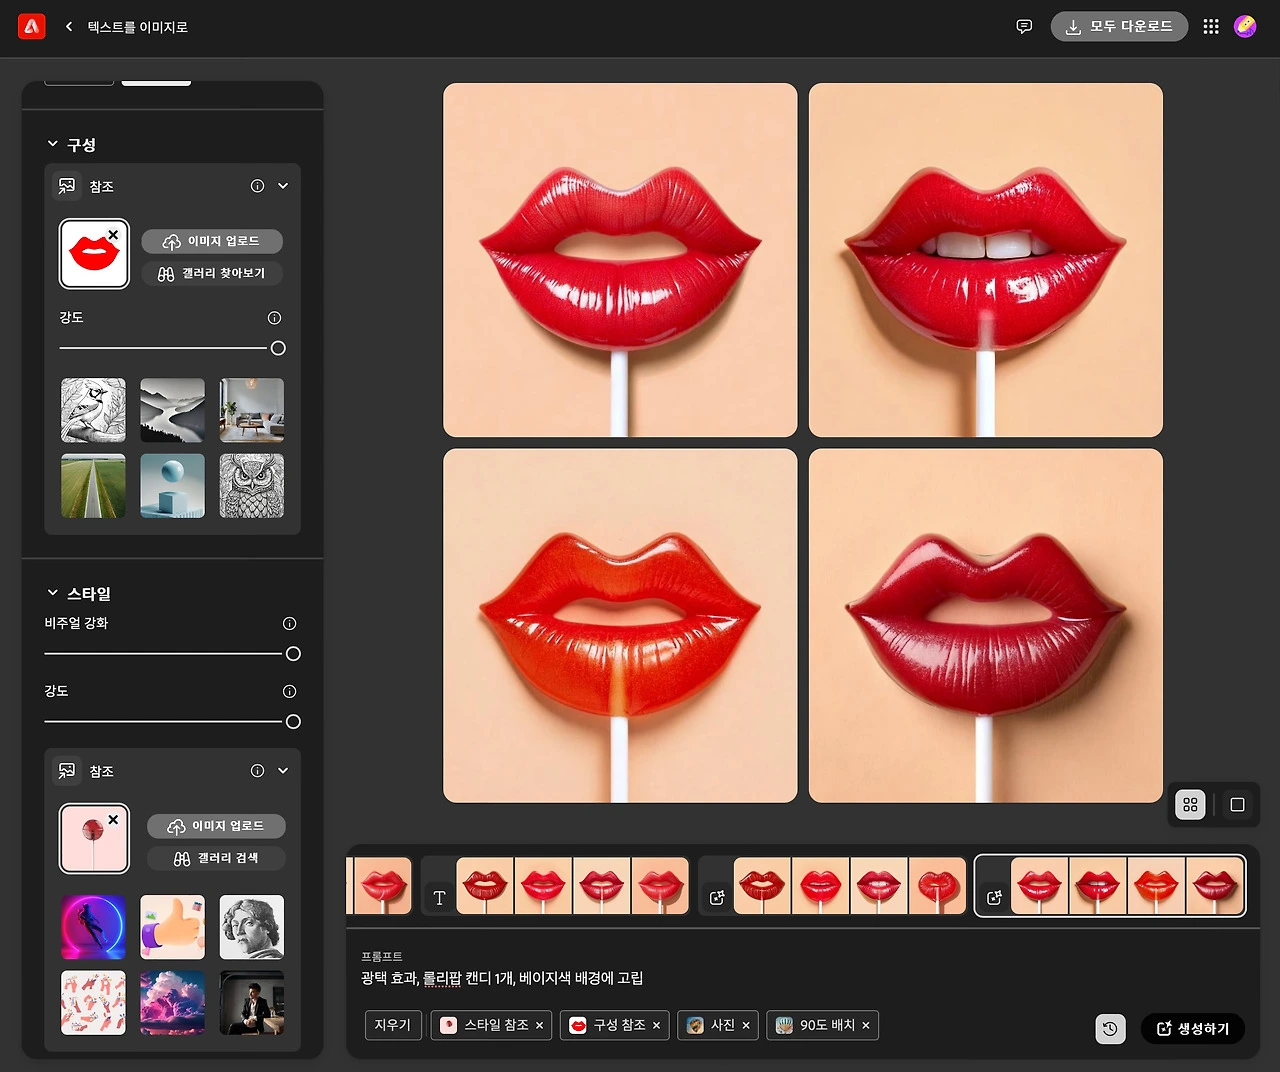Screen dimensions: 1280x1072
Task: Go back with the arrow beside 텍스트를 이미지로
Action: coord(69,27)
